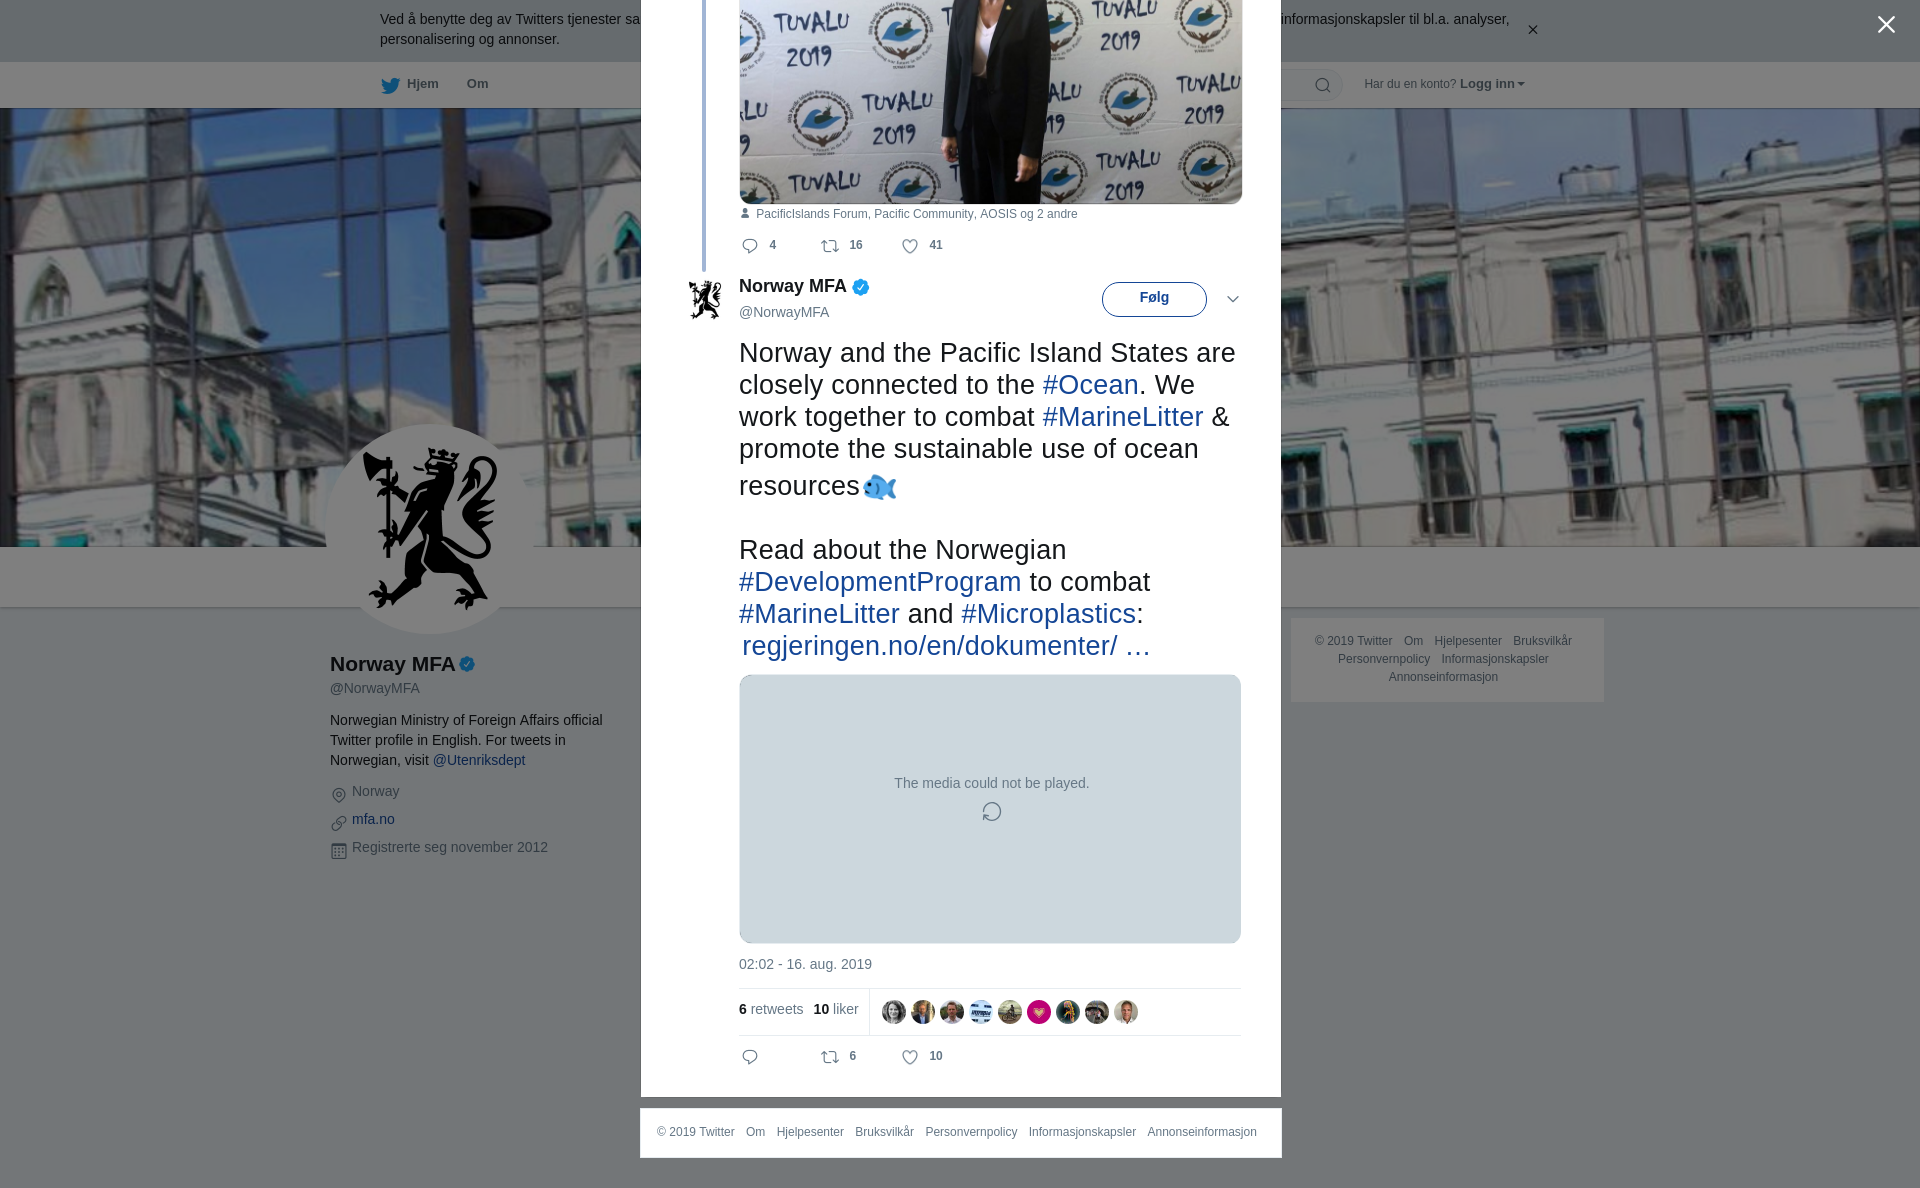
Task: Like the tweet with the heart showing 10
Action: point(910,1057)
